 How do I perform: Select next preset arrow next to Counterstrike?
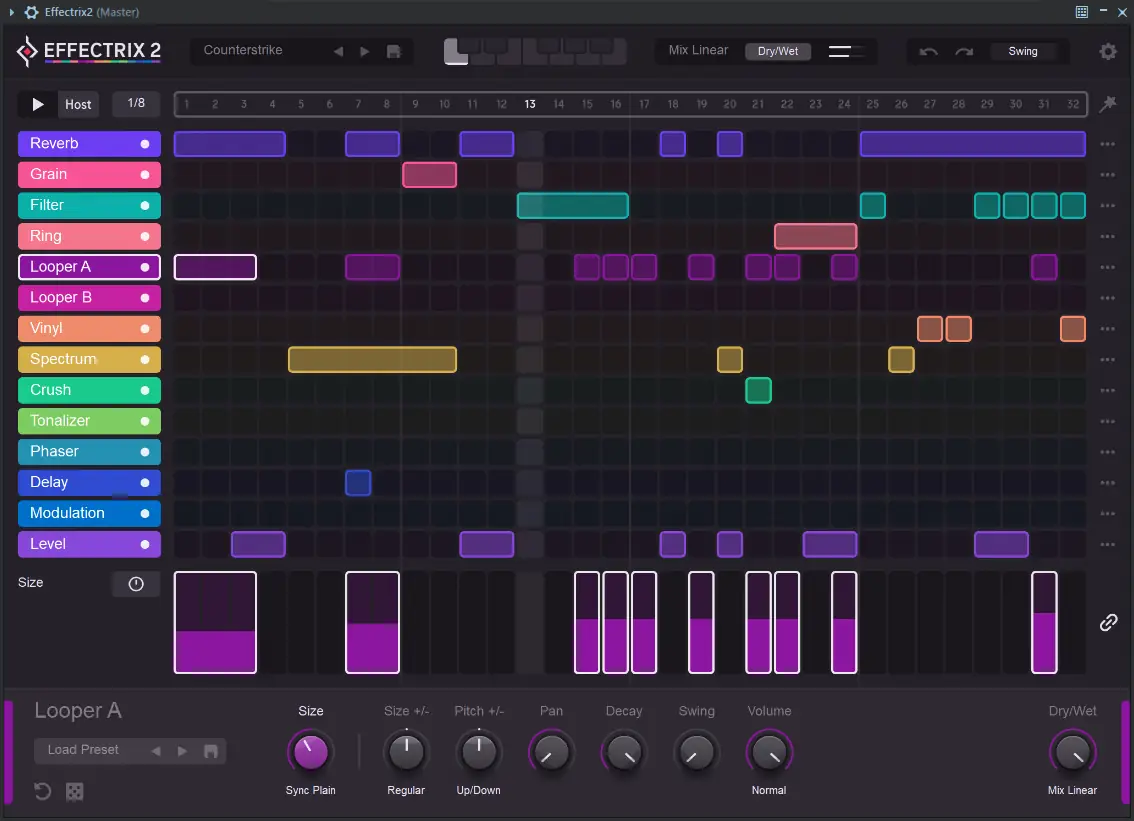(364, 51)
